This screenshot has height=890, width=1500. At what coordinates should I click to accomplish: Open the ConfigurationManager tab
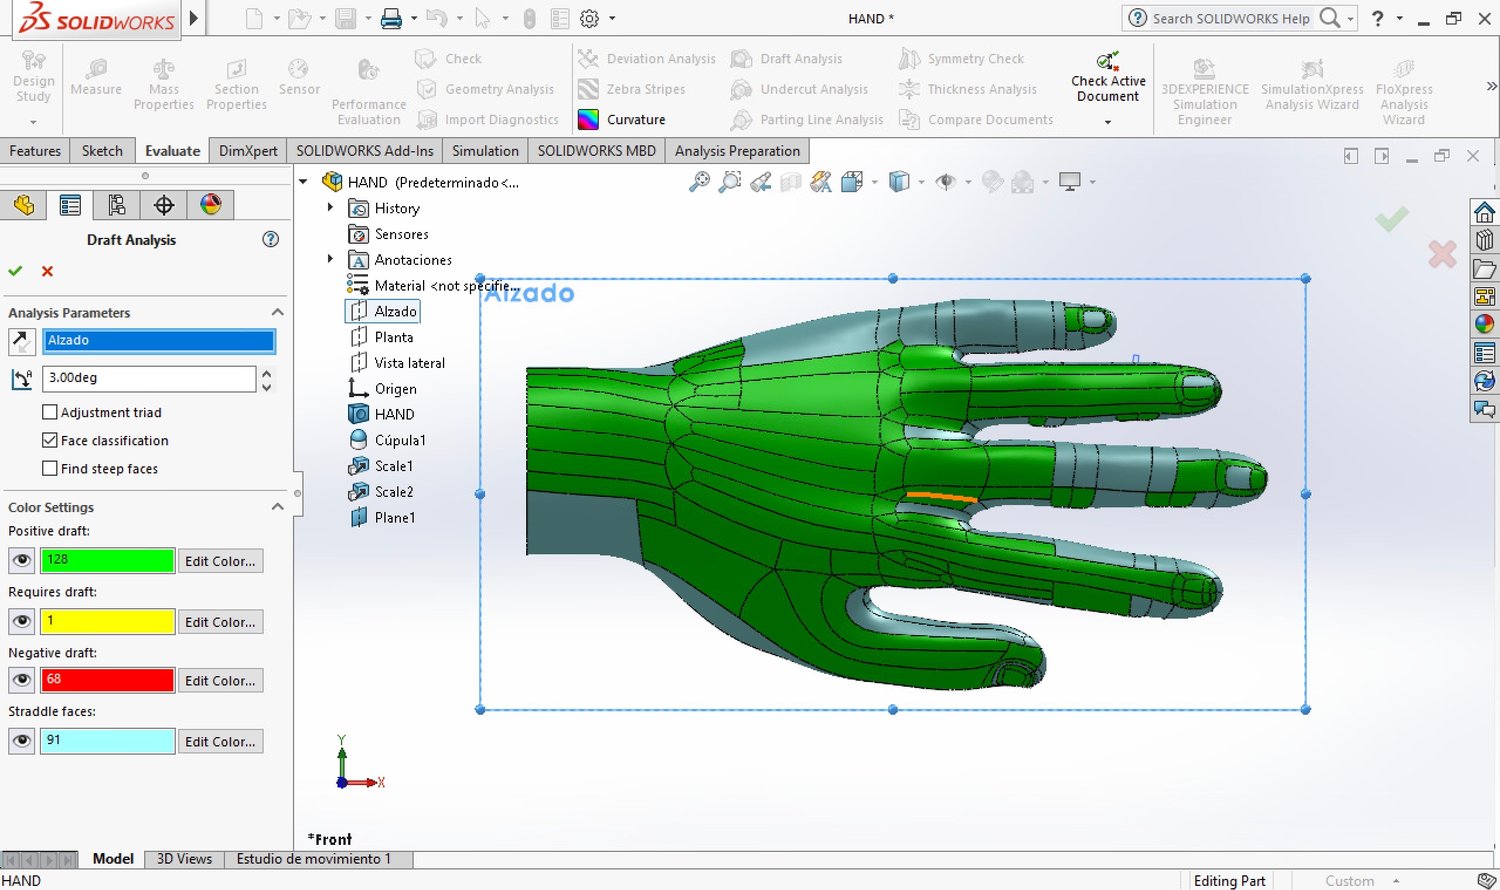point(117,205)
